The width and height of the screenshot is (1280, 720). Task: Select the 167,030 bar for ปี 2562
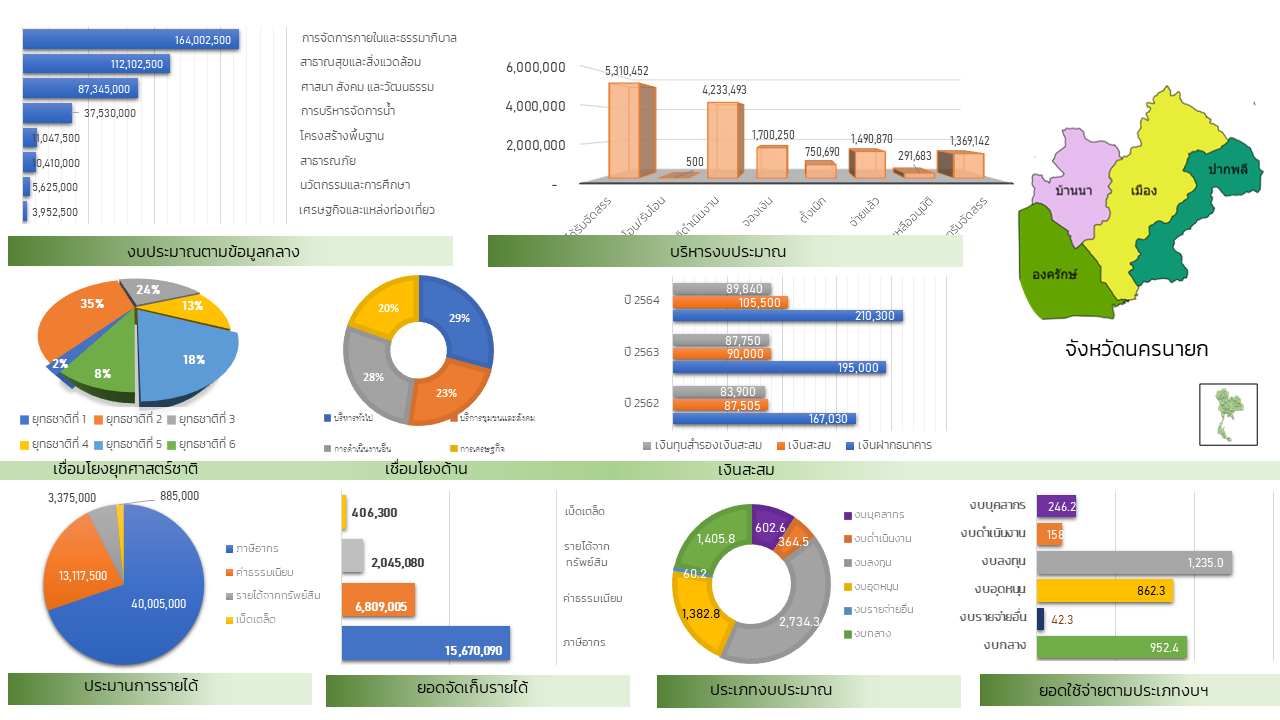[765, 419]
